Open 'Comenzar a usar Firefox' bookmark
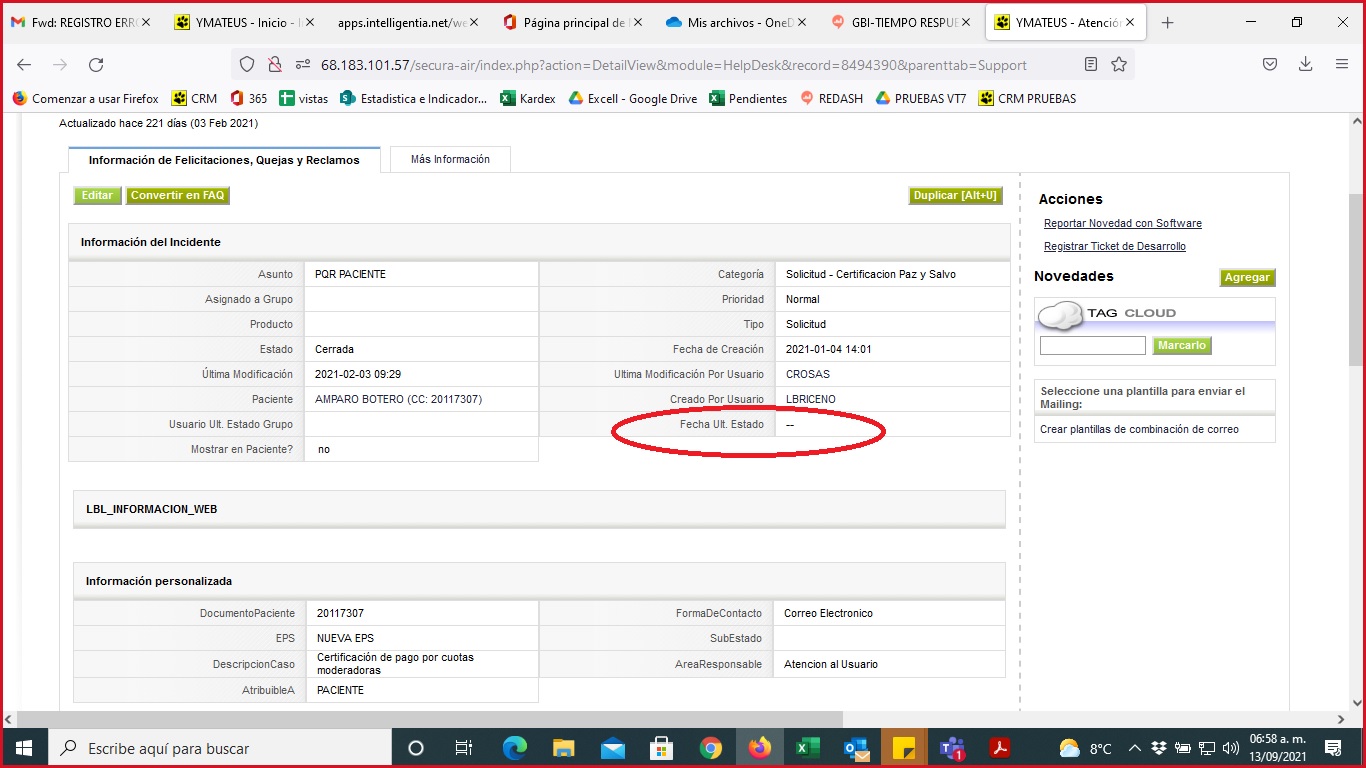This screenshot has width=1366, height=768. (x=85, y=98)
